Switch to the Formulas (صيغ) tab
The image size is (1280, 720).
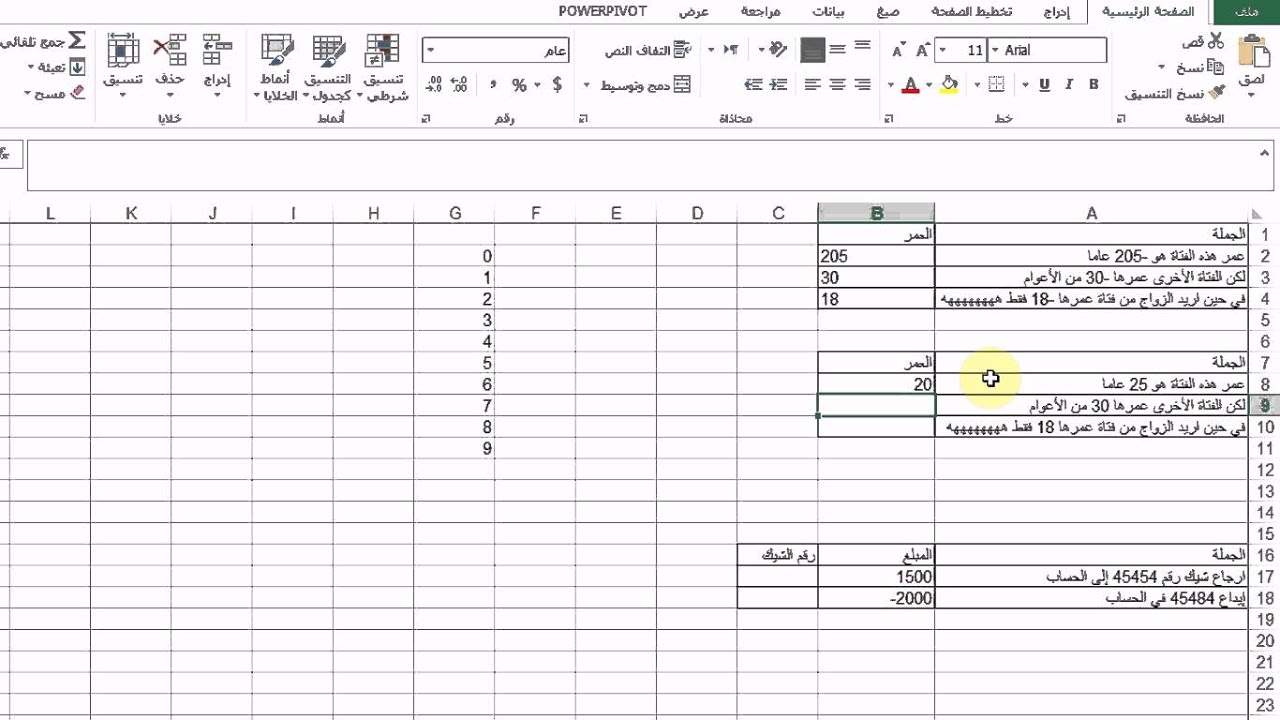(888, 12)
